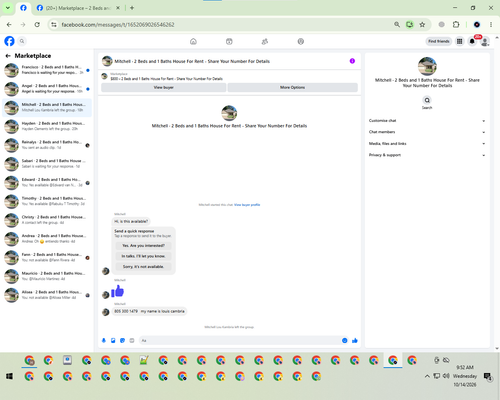
Task: Open the Chrome extensions puzzle icon
Action: click(x=456, y=25)
